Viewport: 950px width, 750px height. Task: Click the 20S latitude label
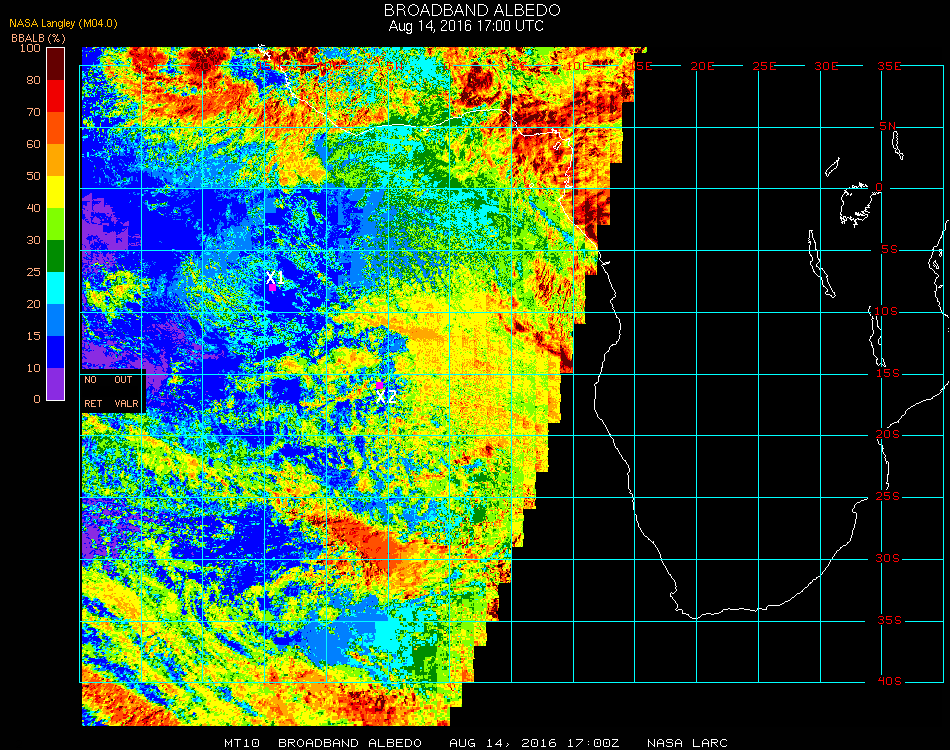tap(888, 435)
